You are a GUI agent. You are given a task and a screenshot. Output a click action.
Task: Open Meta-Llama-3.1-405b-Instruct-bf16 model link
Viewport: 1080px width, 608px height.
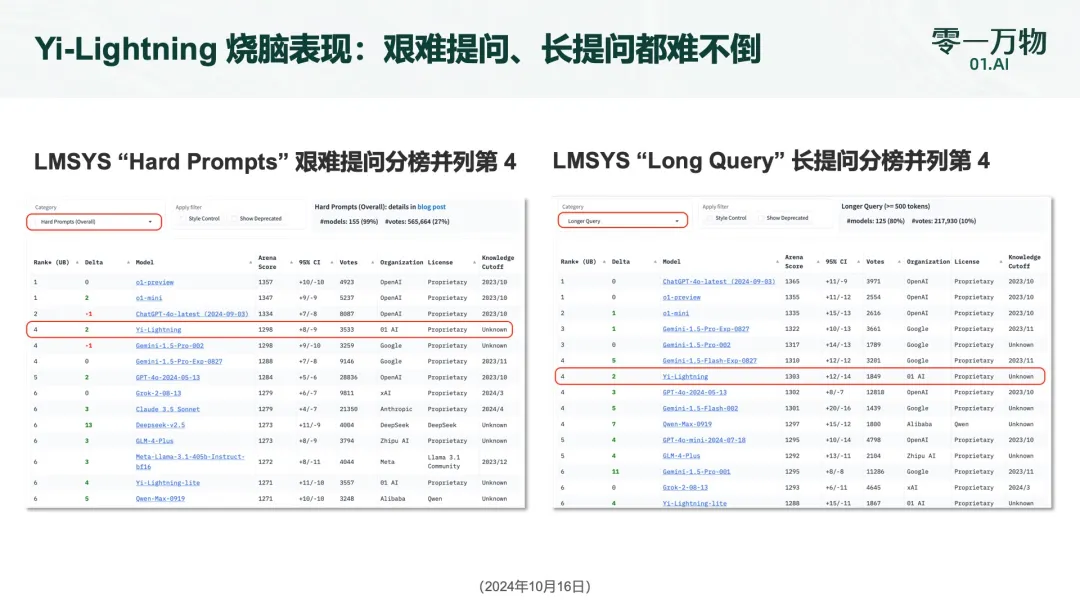tap(189, 461)
